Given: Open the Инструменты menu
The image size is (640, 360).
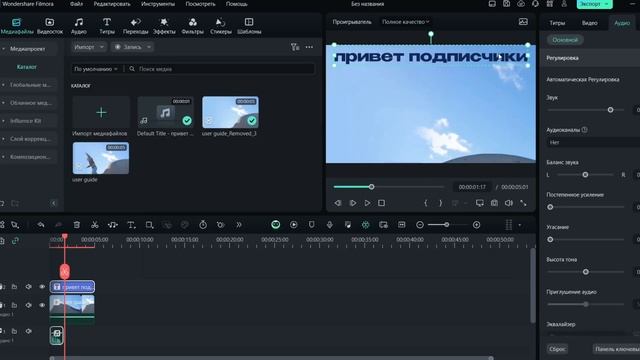Looking at the screenshot, I should (158, 4).
